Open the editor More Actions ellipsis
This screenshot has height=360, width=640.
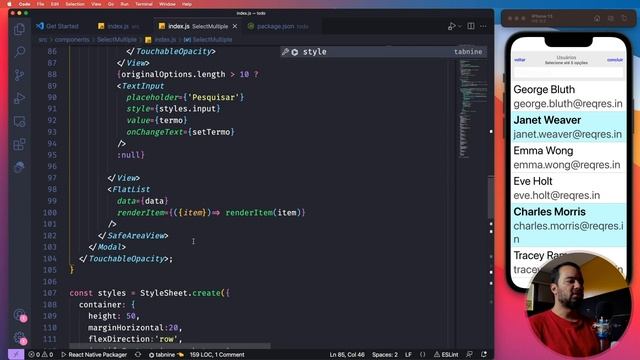point(483,26)
